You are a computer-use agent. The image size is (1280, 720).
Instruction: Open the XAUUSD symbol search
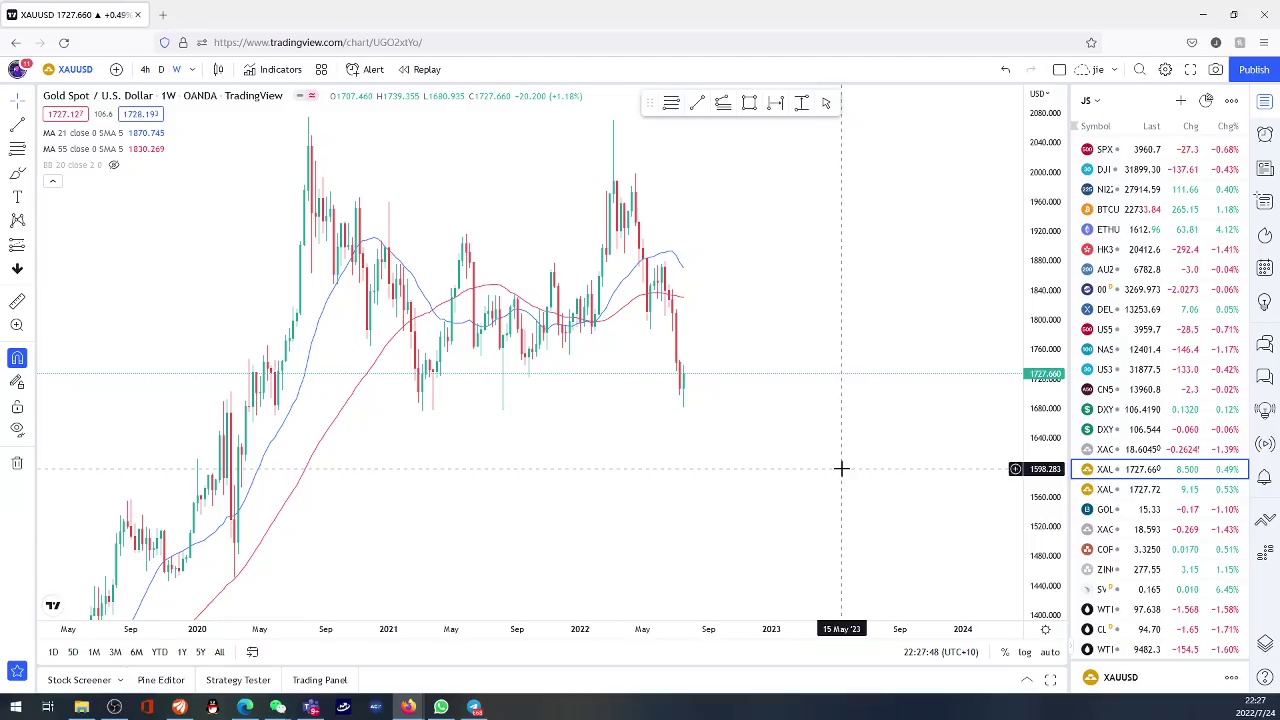(x=68, y=69)
